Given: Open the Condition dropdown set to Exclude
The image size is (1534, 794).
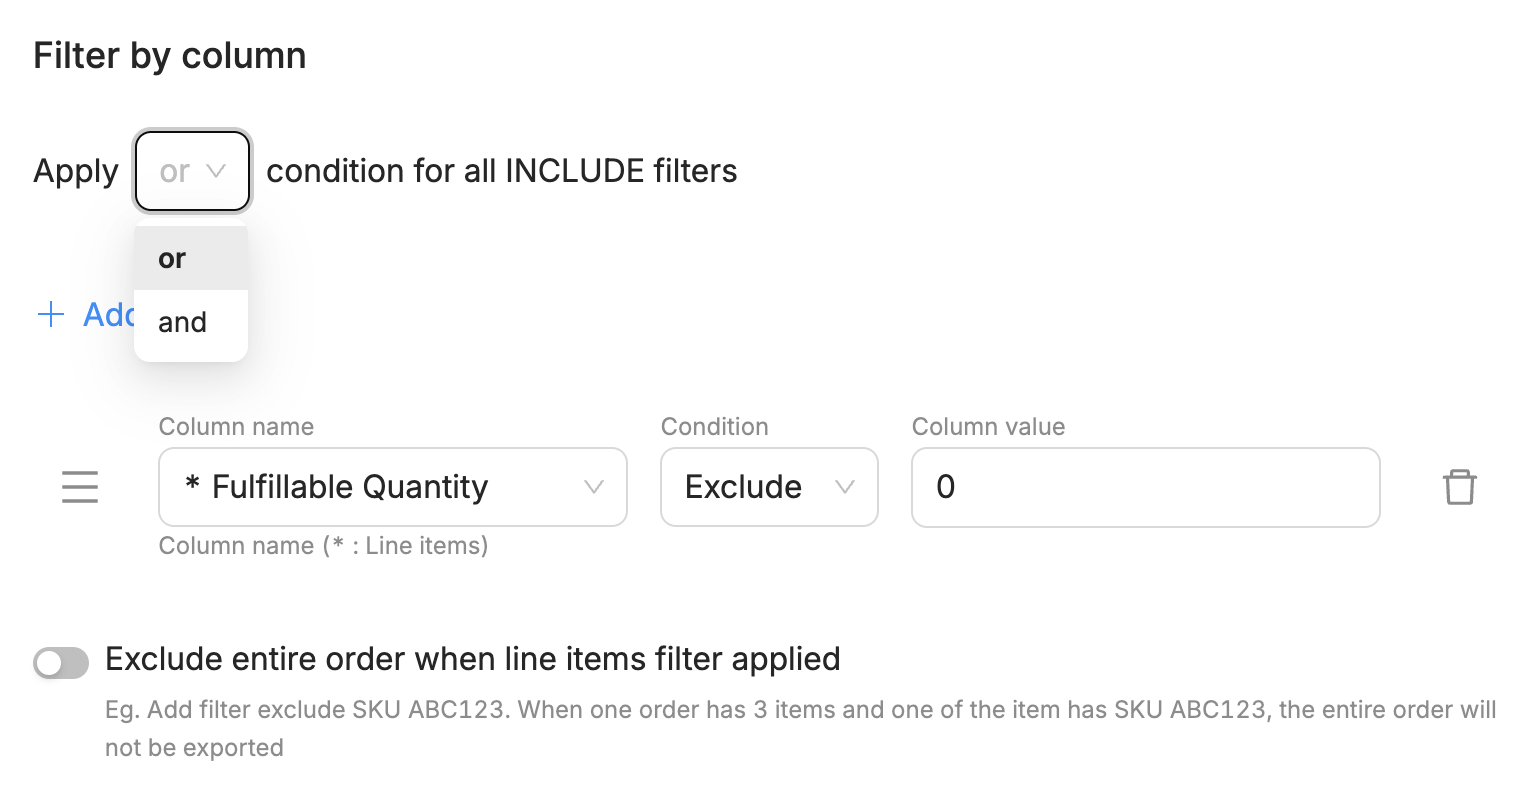Looking at the screenshot, I should (769, 487).
